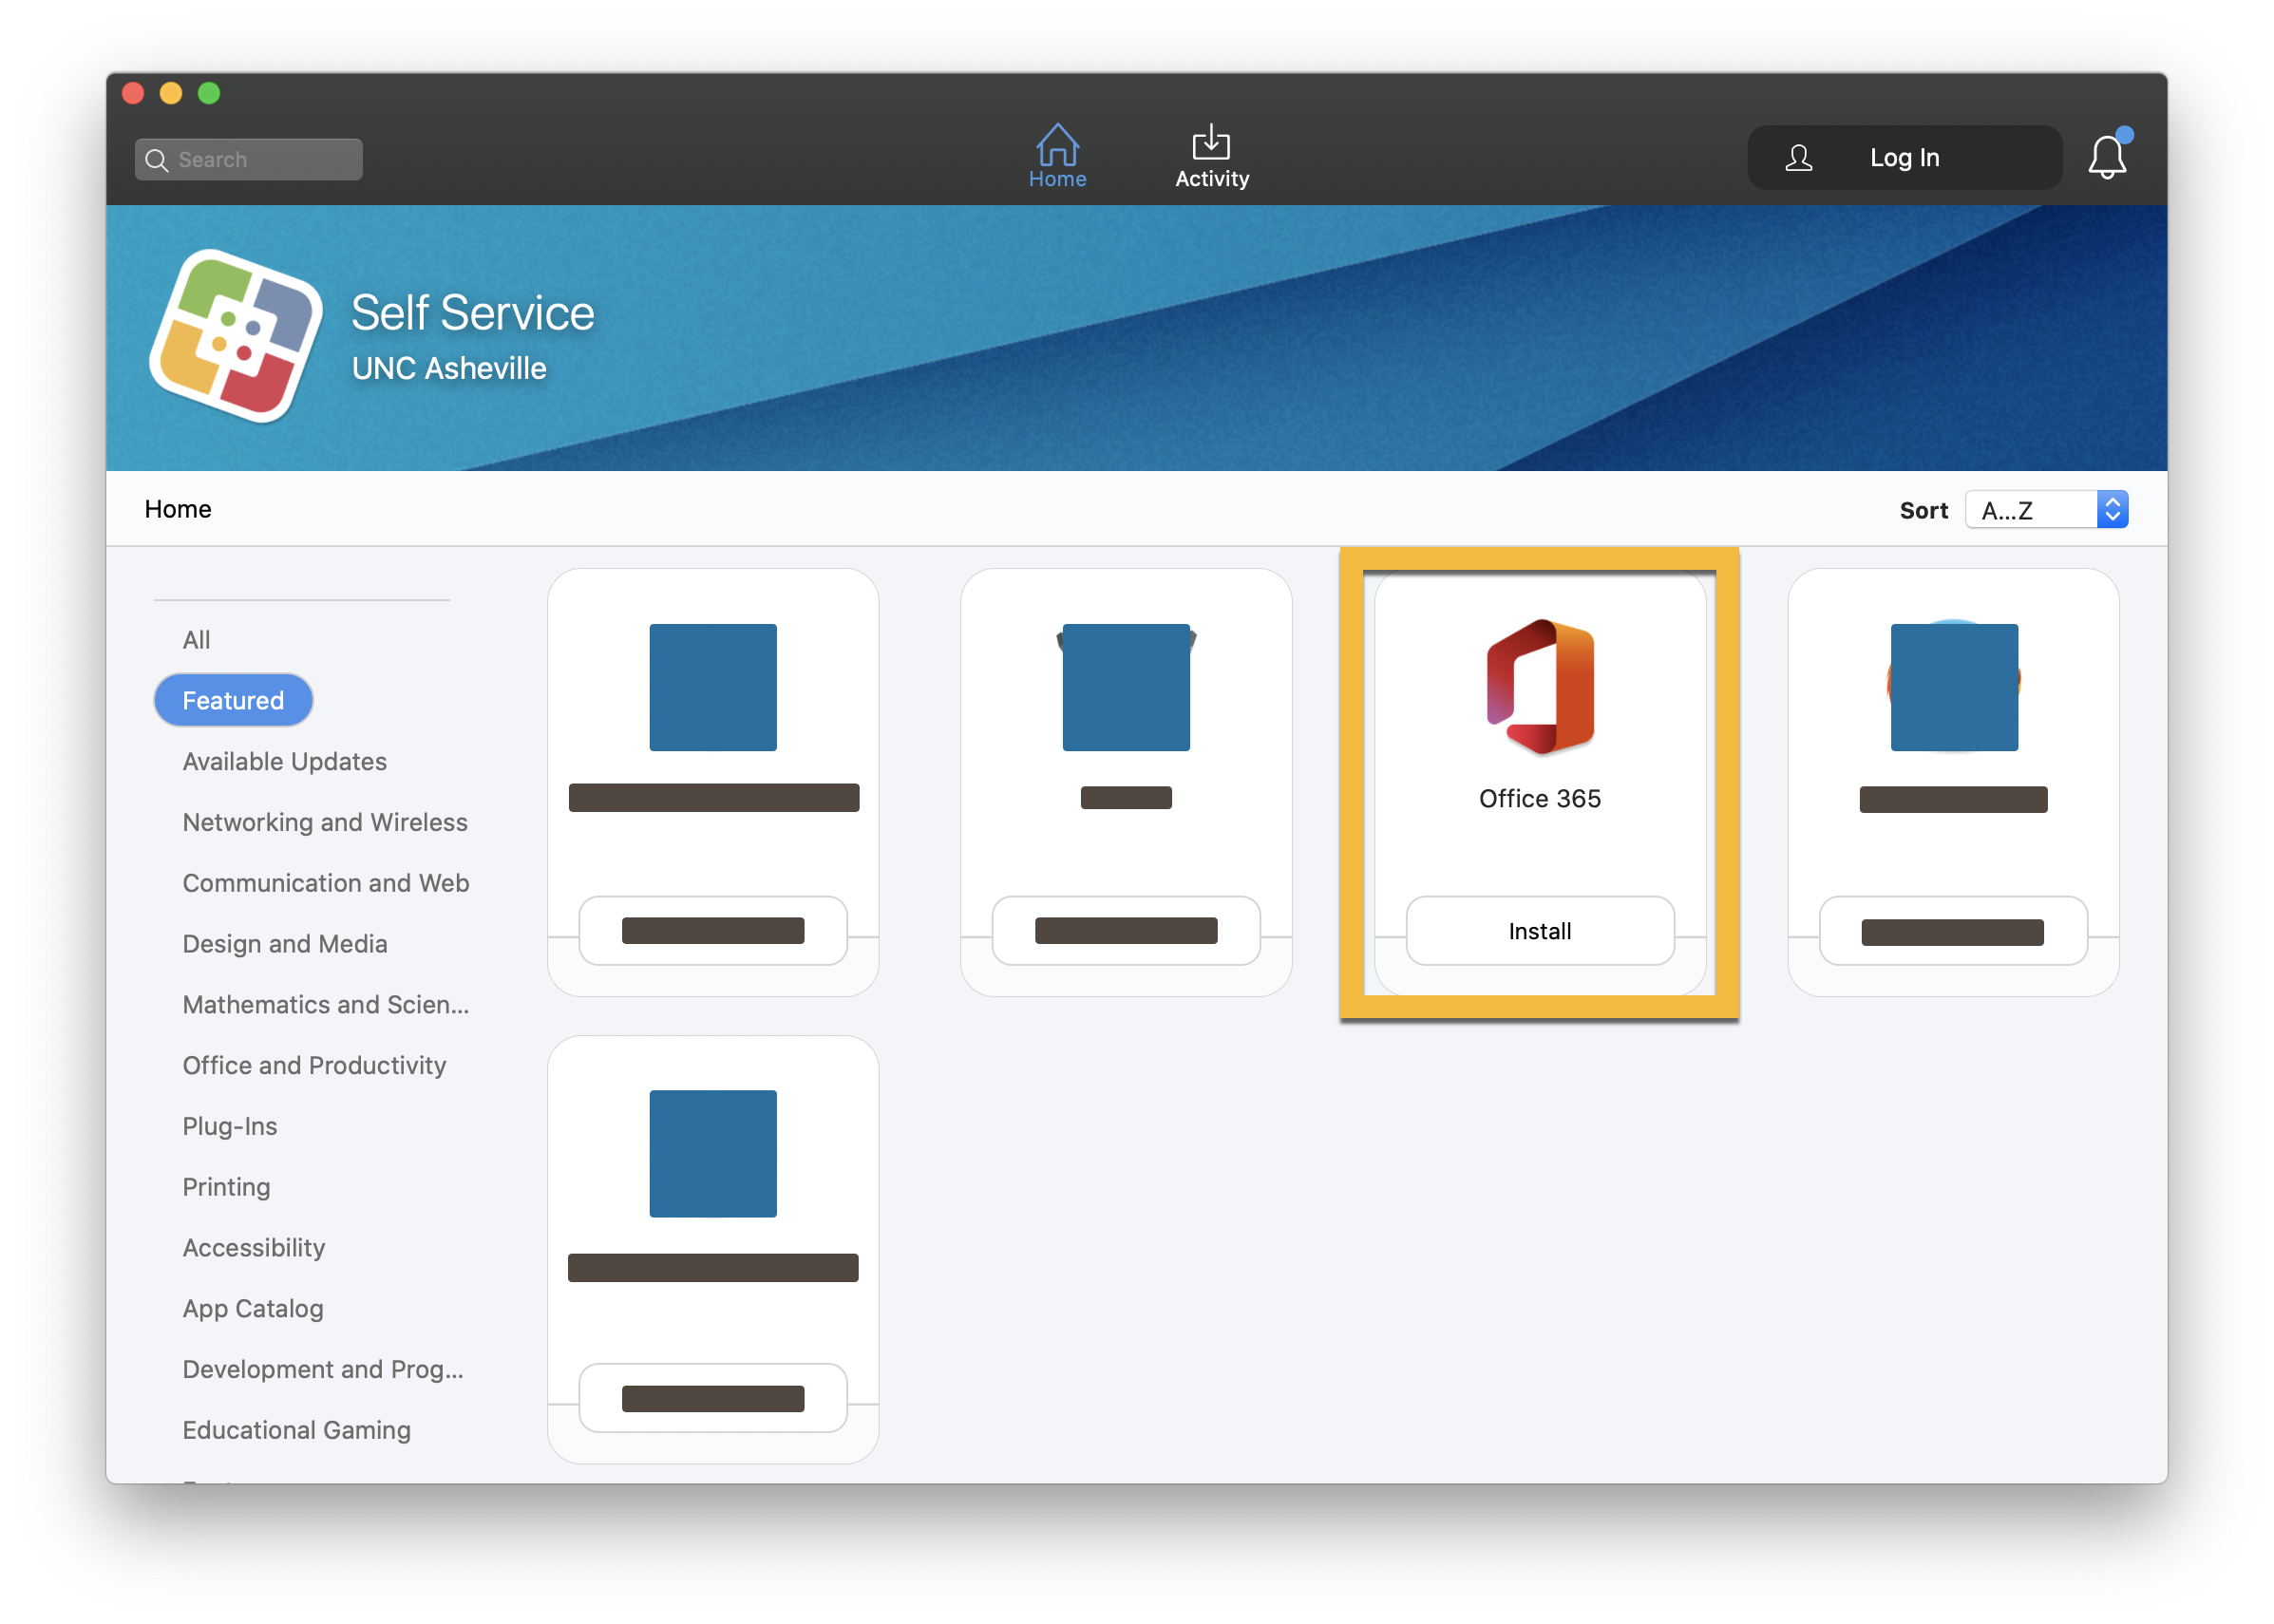The height and width of the screenshot is (1624, 2274).
Task: Select the All category
Action: [196, 640]
